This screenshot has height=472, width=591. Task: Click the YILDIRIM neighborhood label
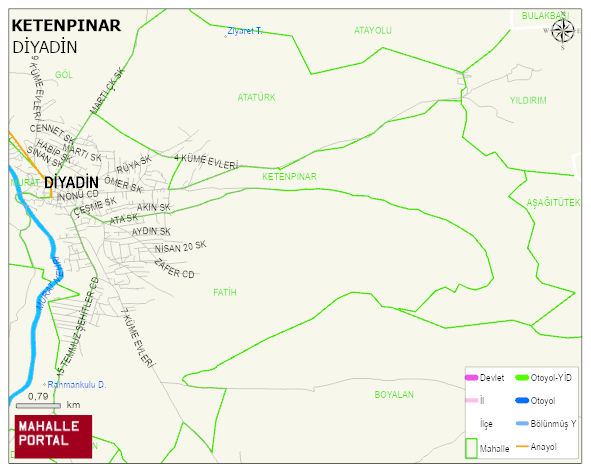click(528, 100)
